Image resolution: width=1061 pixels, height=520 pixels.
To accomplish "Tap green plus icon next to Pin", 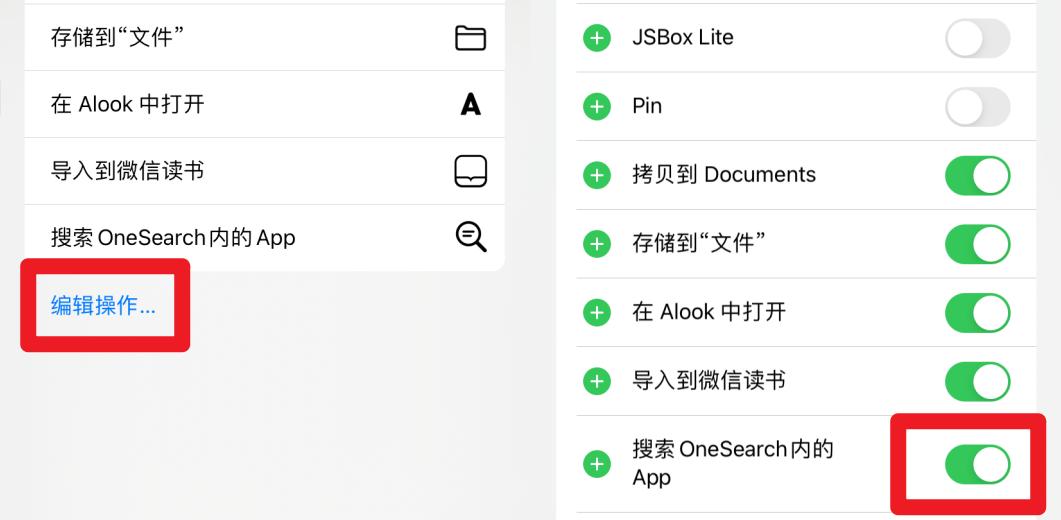I will 597,107.
